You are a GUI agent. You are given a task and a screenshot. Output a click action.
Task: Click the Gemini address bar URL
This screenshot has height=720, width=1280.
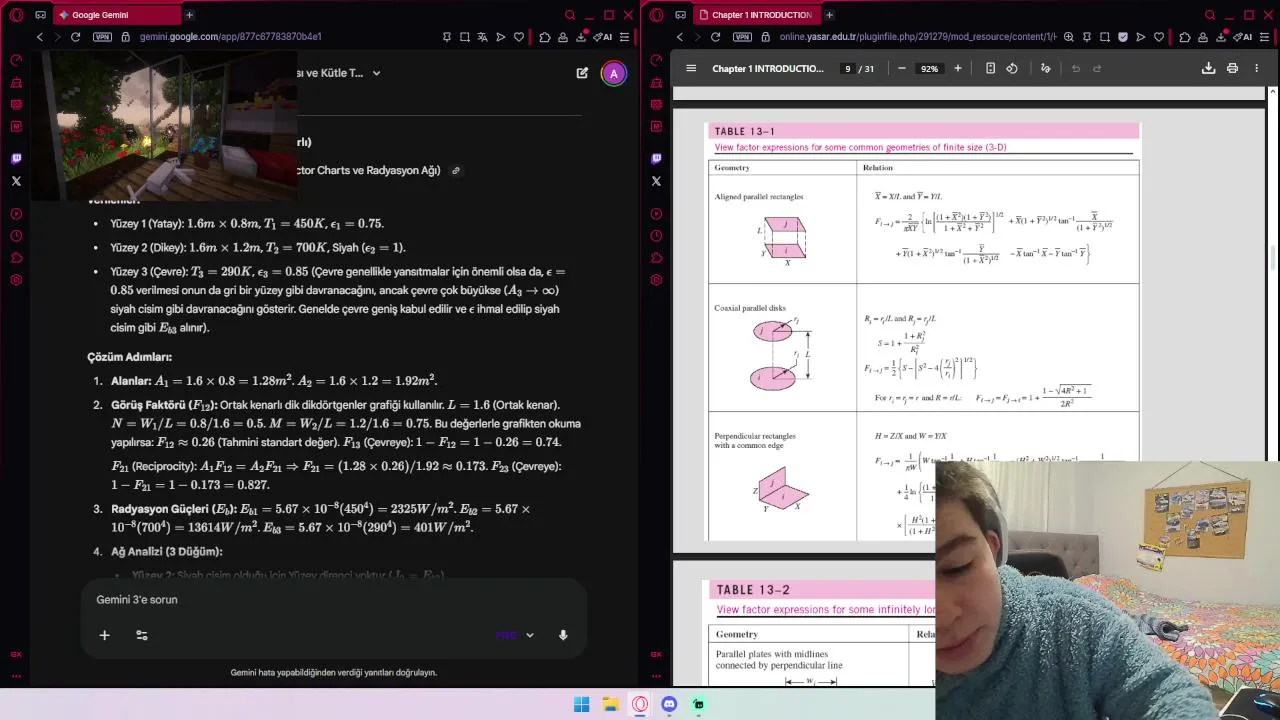(231, 37)
